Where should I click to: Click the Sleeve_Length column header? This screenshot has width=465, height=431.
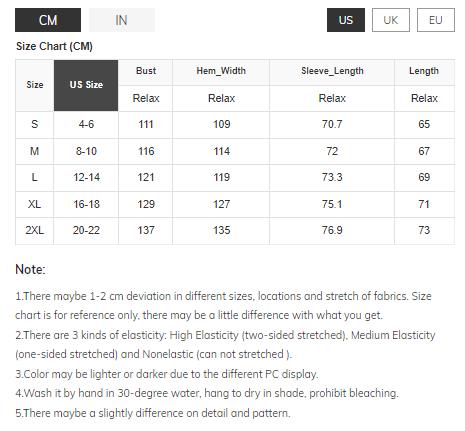tap(332, 71)
